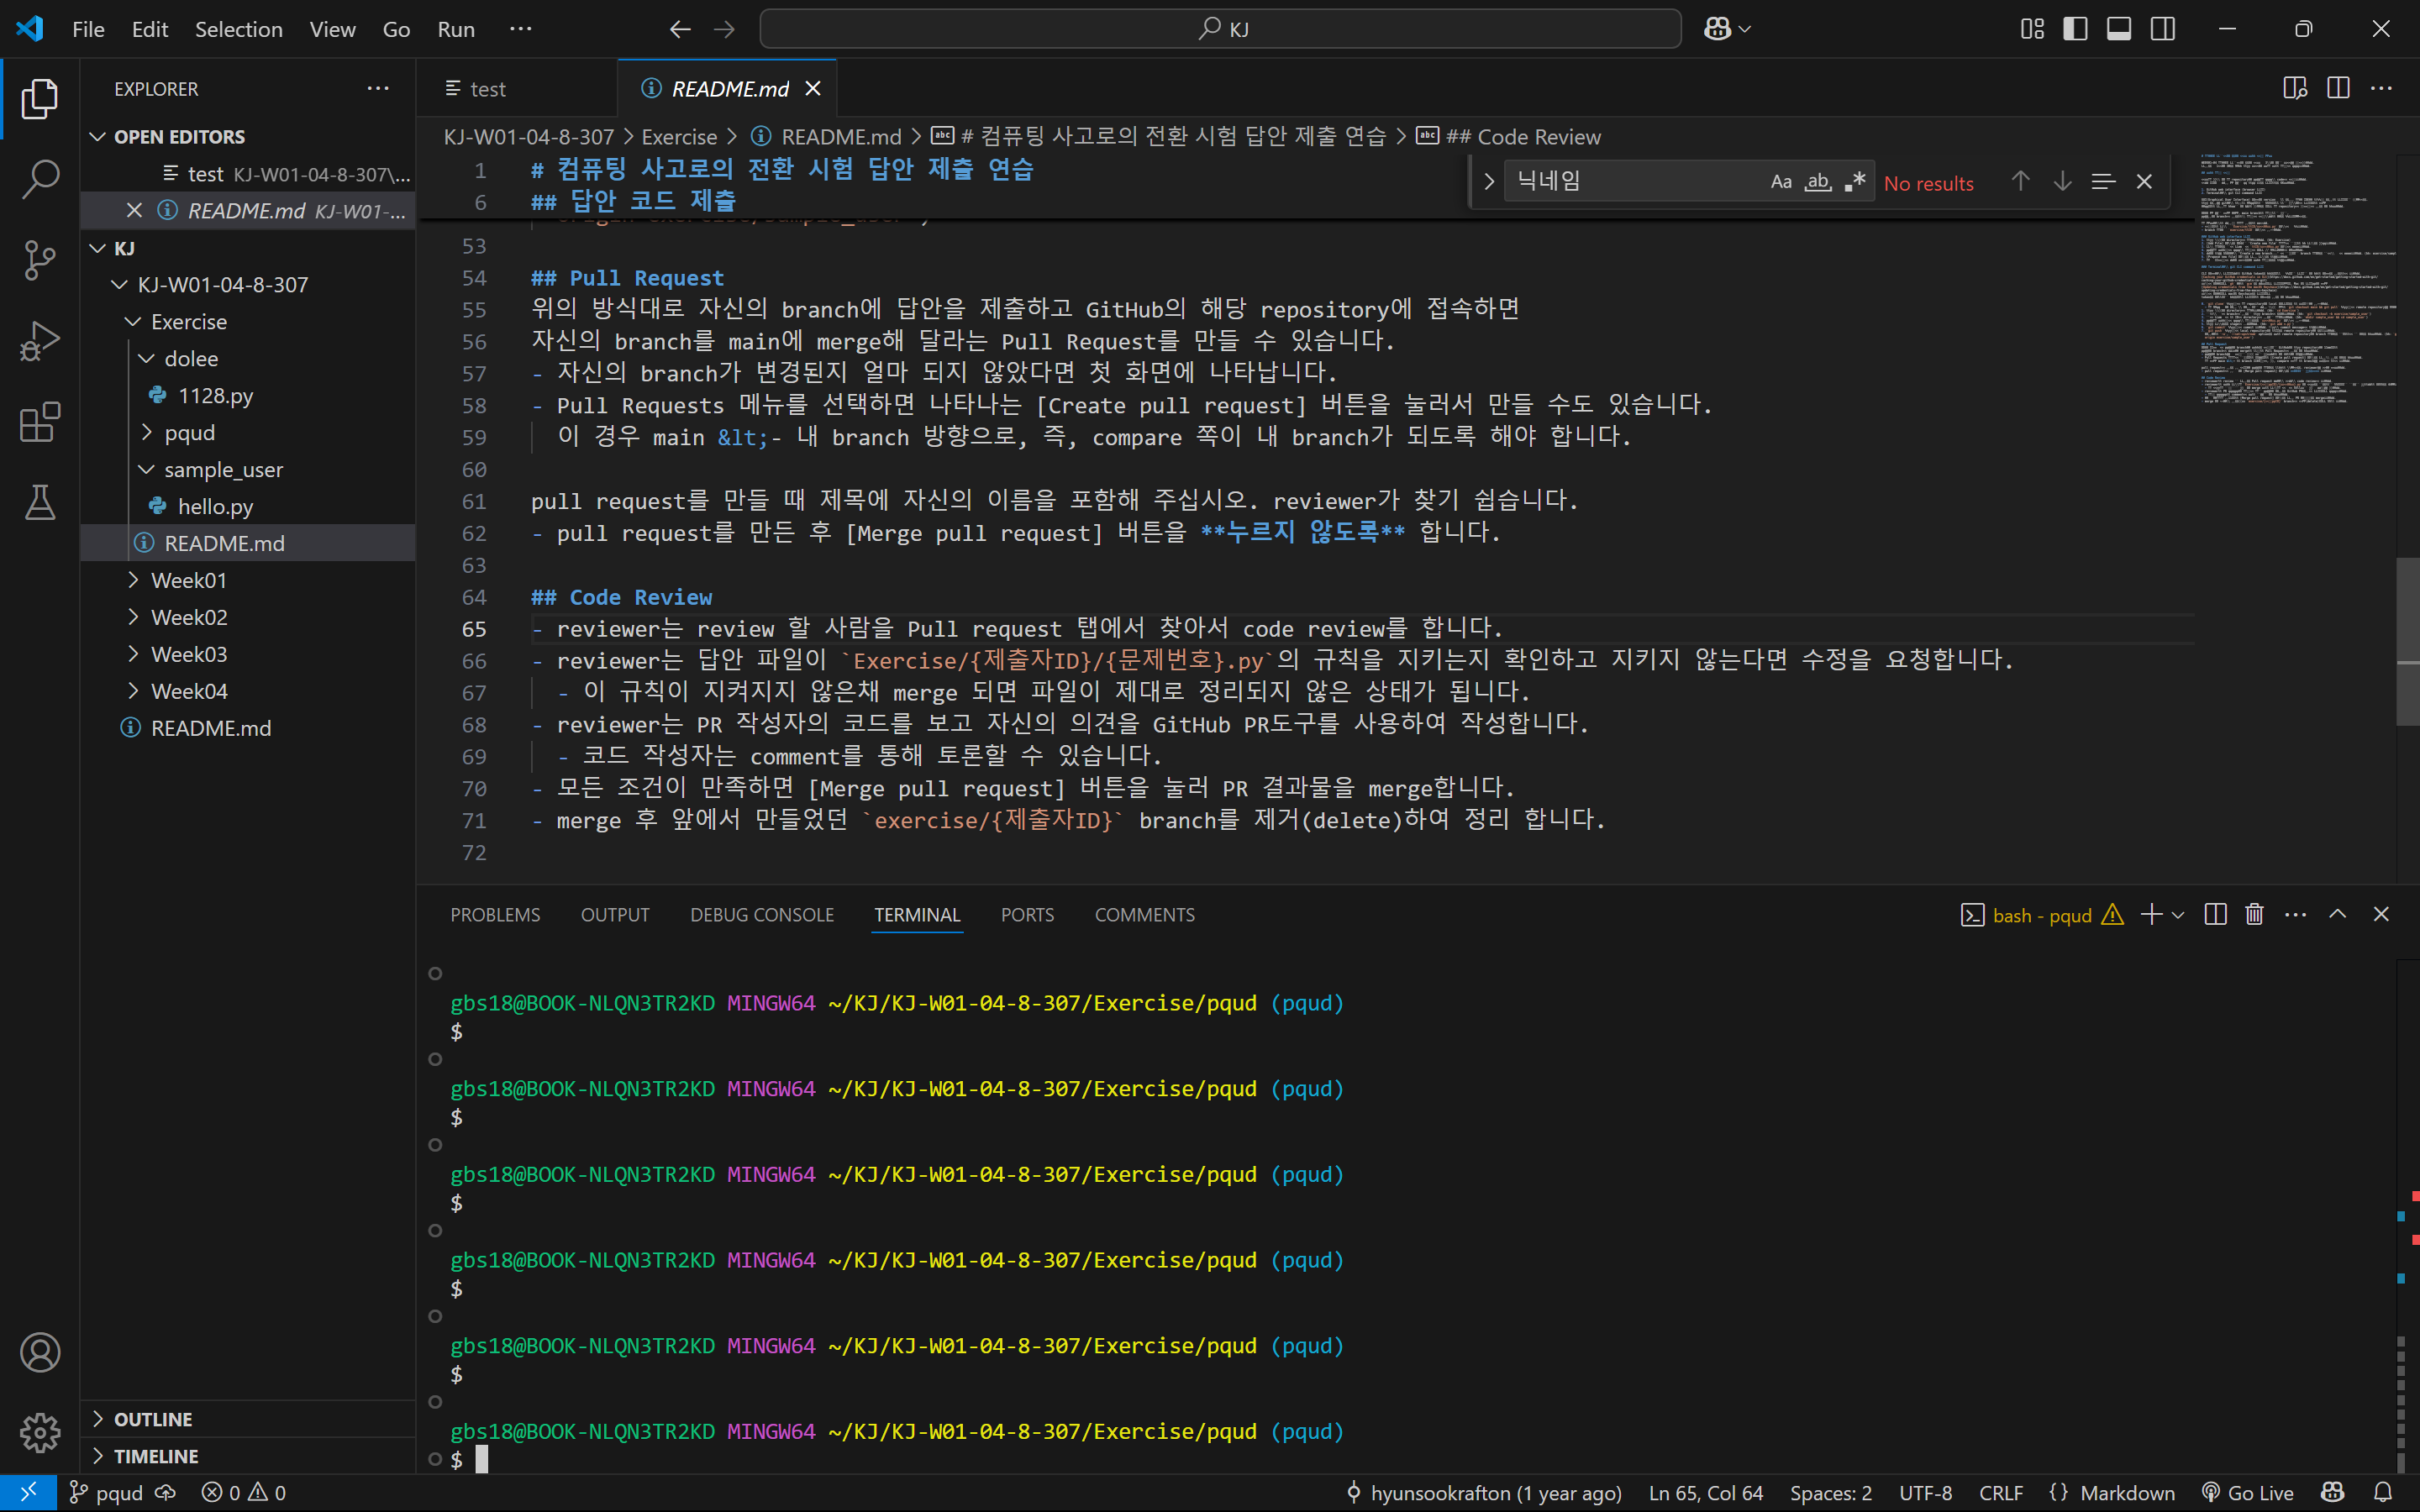Go to previous find match

pos(2020,181)
